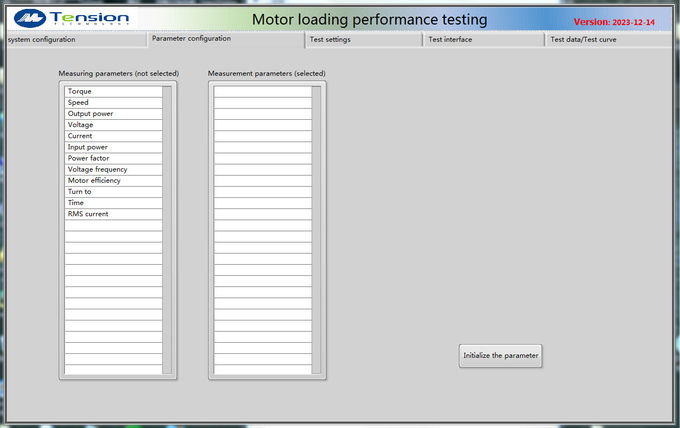
Task: Click the selected parameters list scrollbar
Action: (317, 230)
